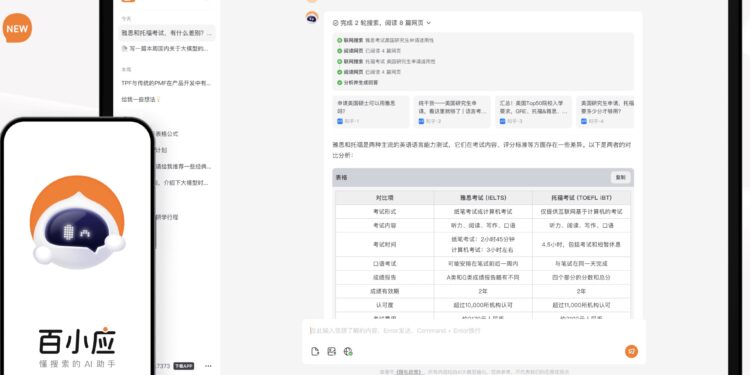
Task: Click the 托福考试 (TOEFL iBT) column header
Action: (581, 198)
